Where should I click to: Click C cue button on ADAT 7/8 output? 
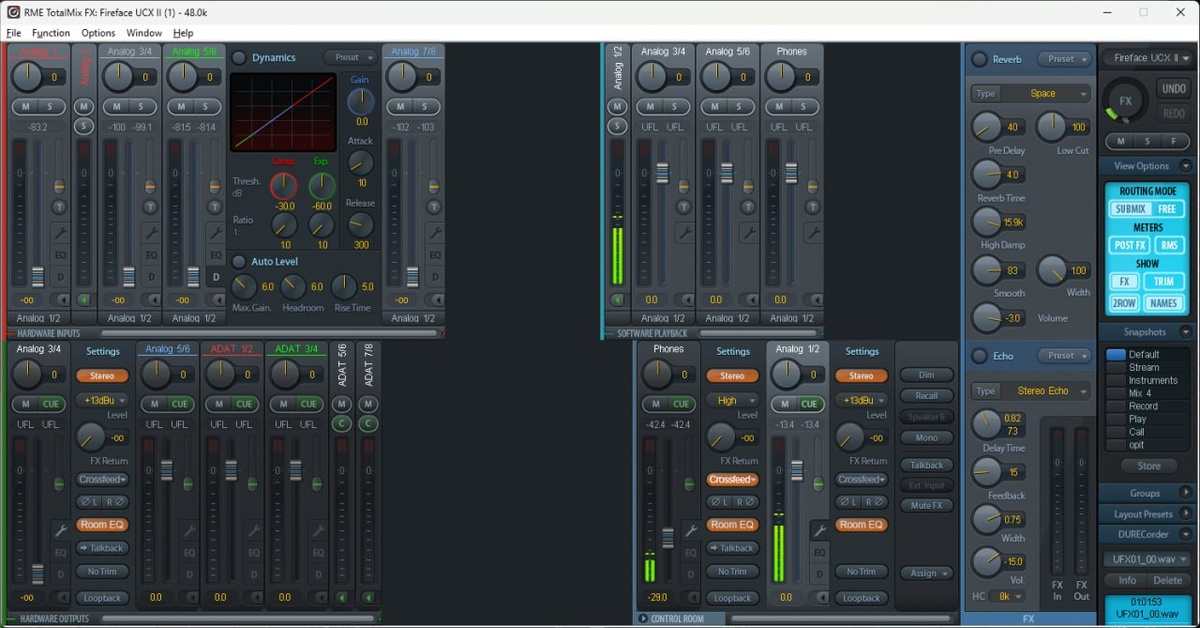click(x=368, y=423)
